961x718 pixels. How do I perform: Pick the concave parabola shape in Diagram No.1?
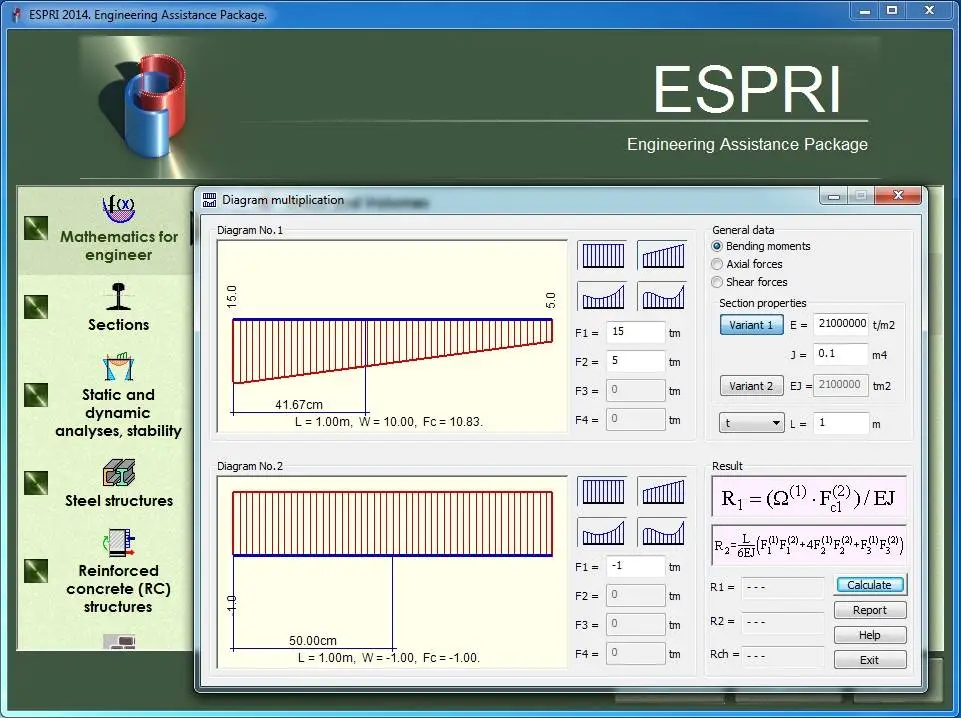coord(602,297)
